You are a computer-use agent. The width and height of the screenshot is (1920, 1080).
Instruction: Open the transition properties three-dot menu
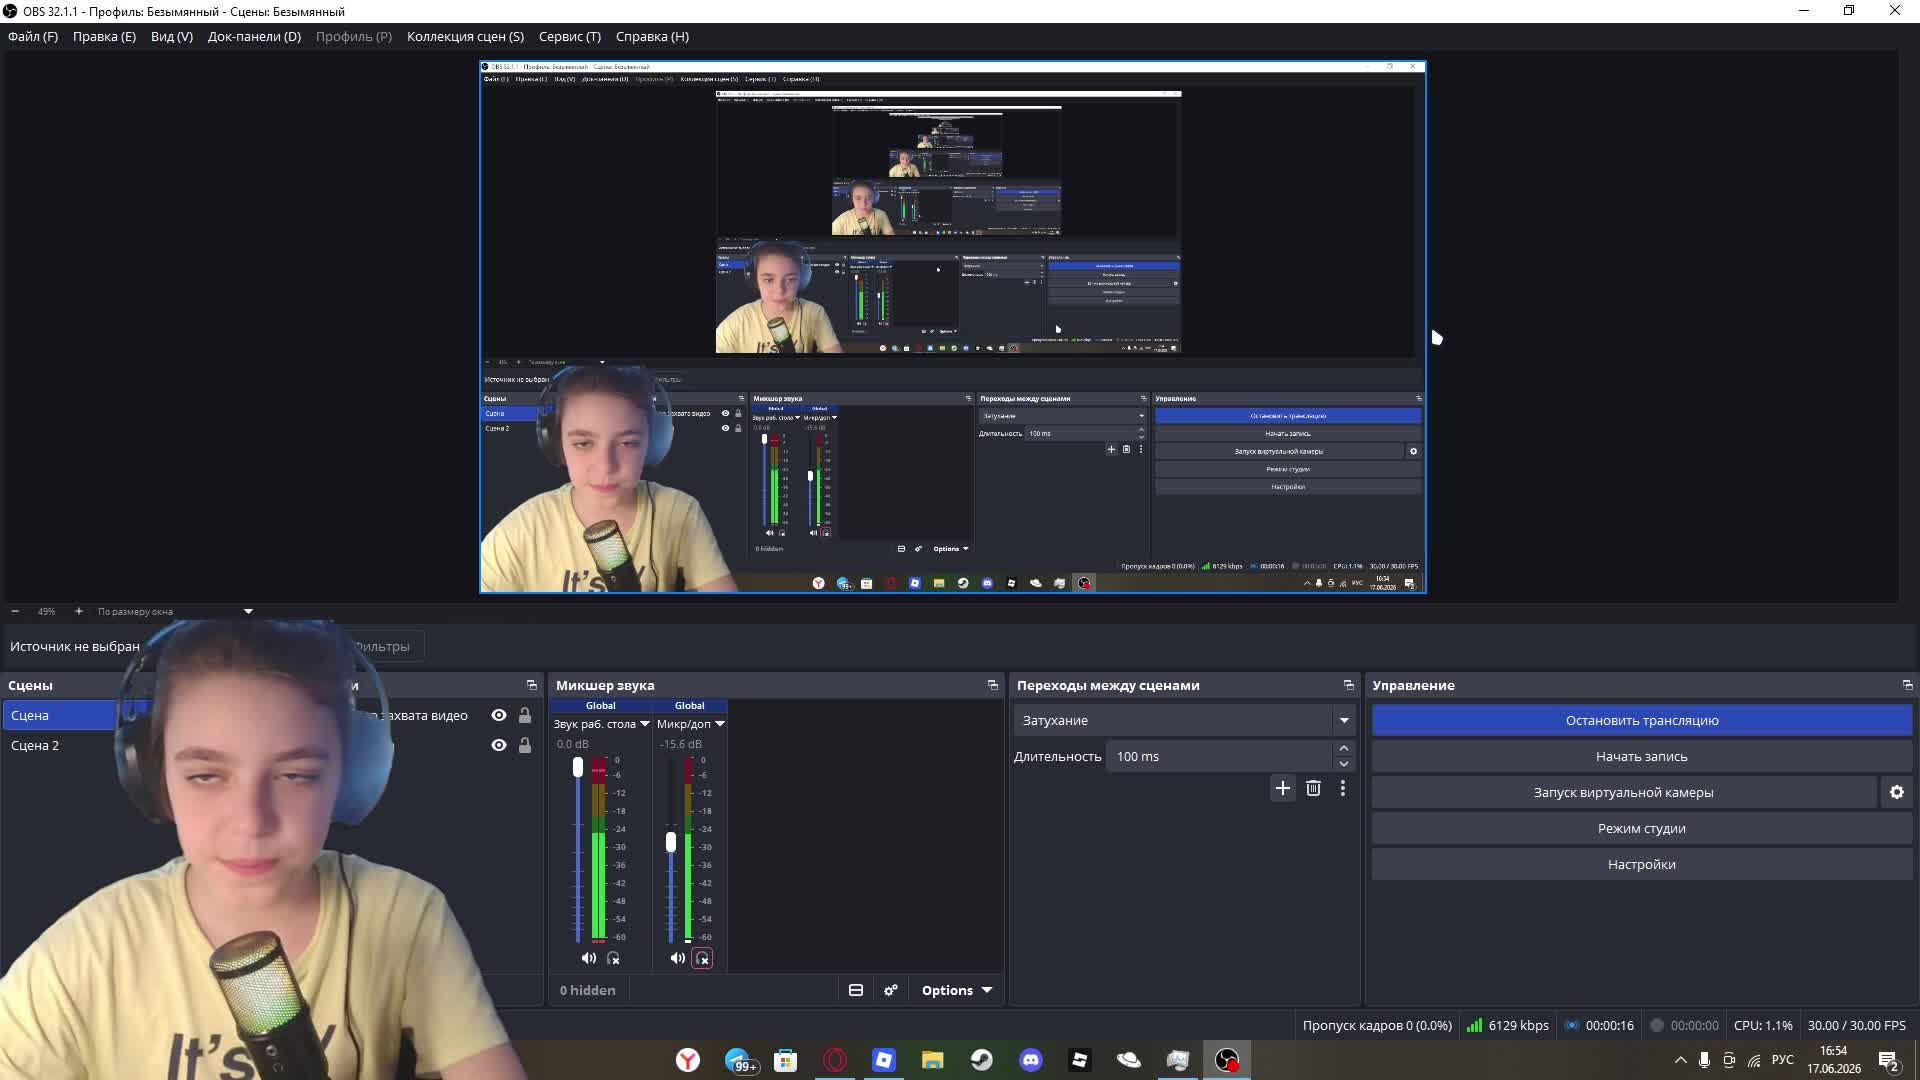[1343, 788]
